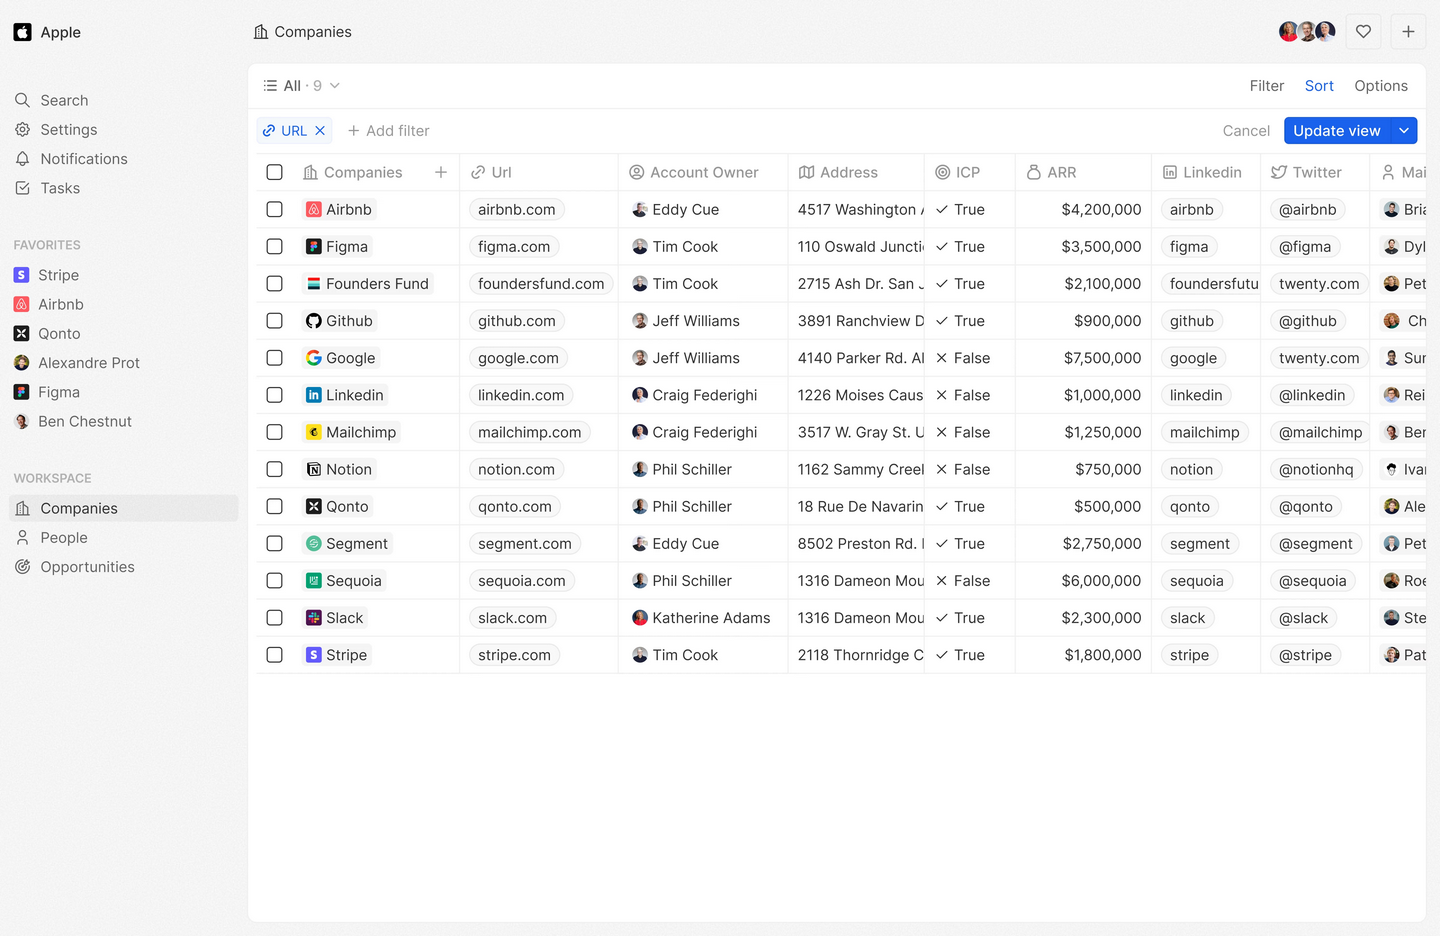1440x936 pixels.
Task: Open the Options menu
Action: tap(1381, 85)
